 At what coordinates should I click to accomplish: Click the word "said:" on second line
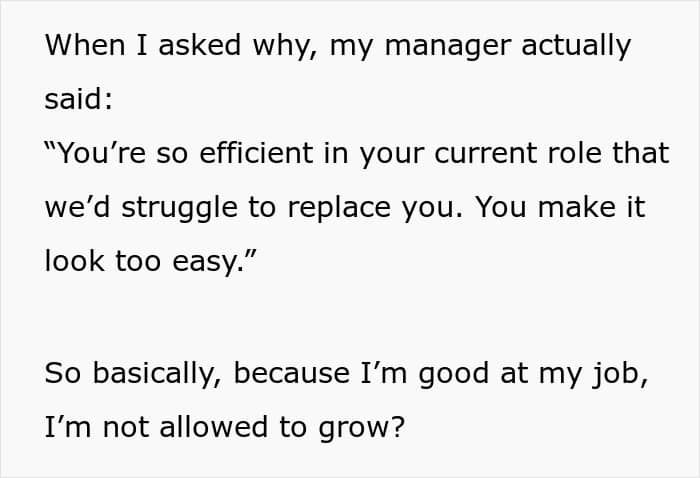(x=79, y=98)
